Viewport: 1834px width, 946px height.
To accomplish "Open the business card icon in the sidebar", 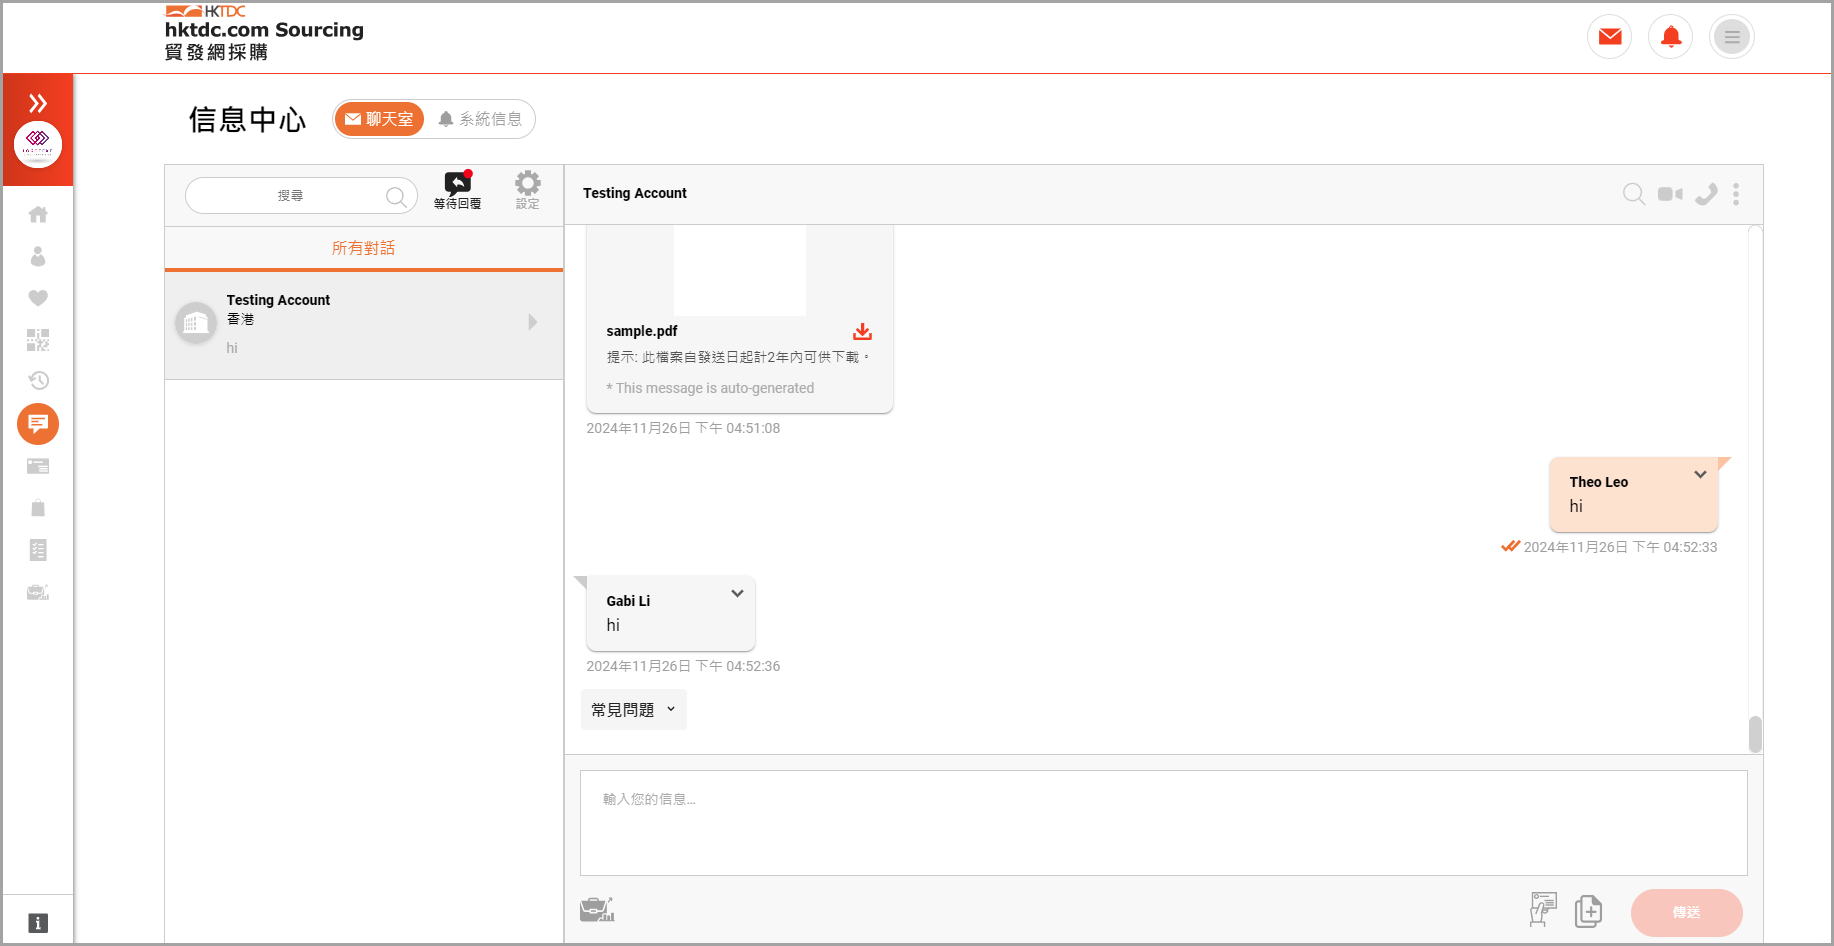I will pyautogui.click(x=38, y=466).
